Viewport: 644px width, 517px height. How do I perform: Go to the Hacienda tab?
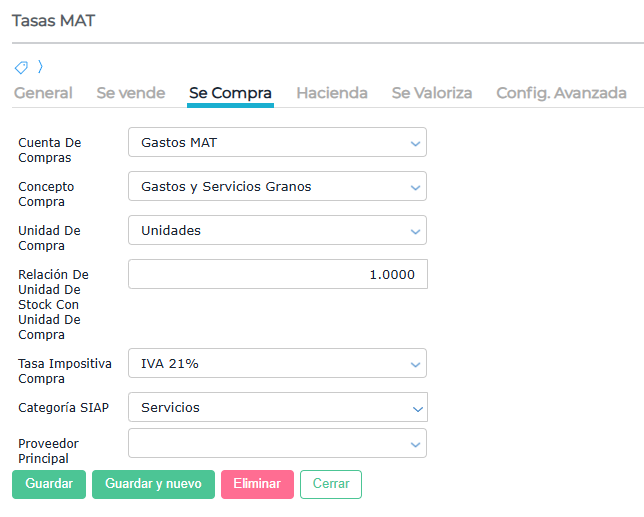point(331,93)
